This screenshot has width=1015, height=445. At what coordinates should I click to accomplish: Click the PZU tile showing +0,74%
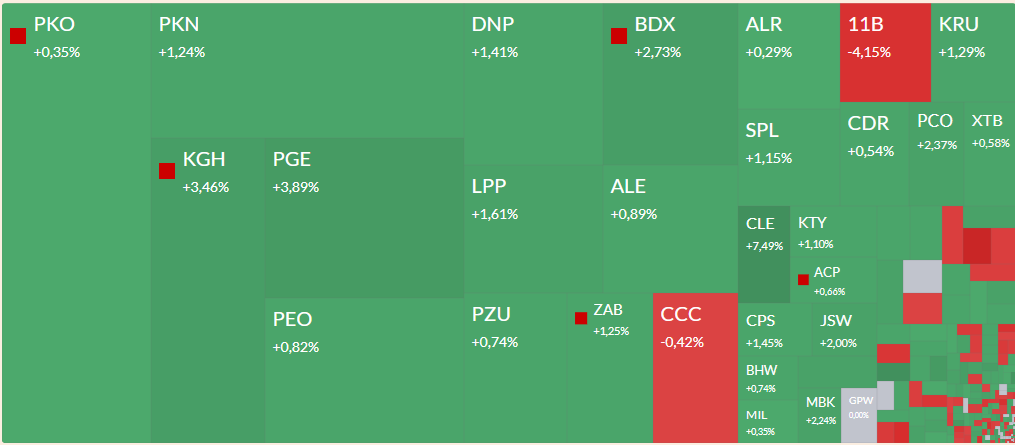(x=516, y=368)
